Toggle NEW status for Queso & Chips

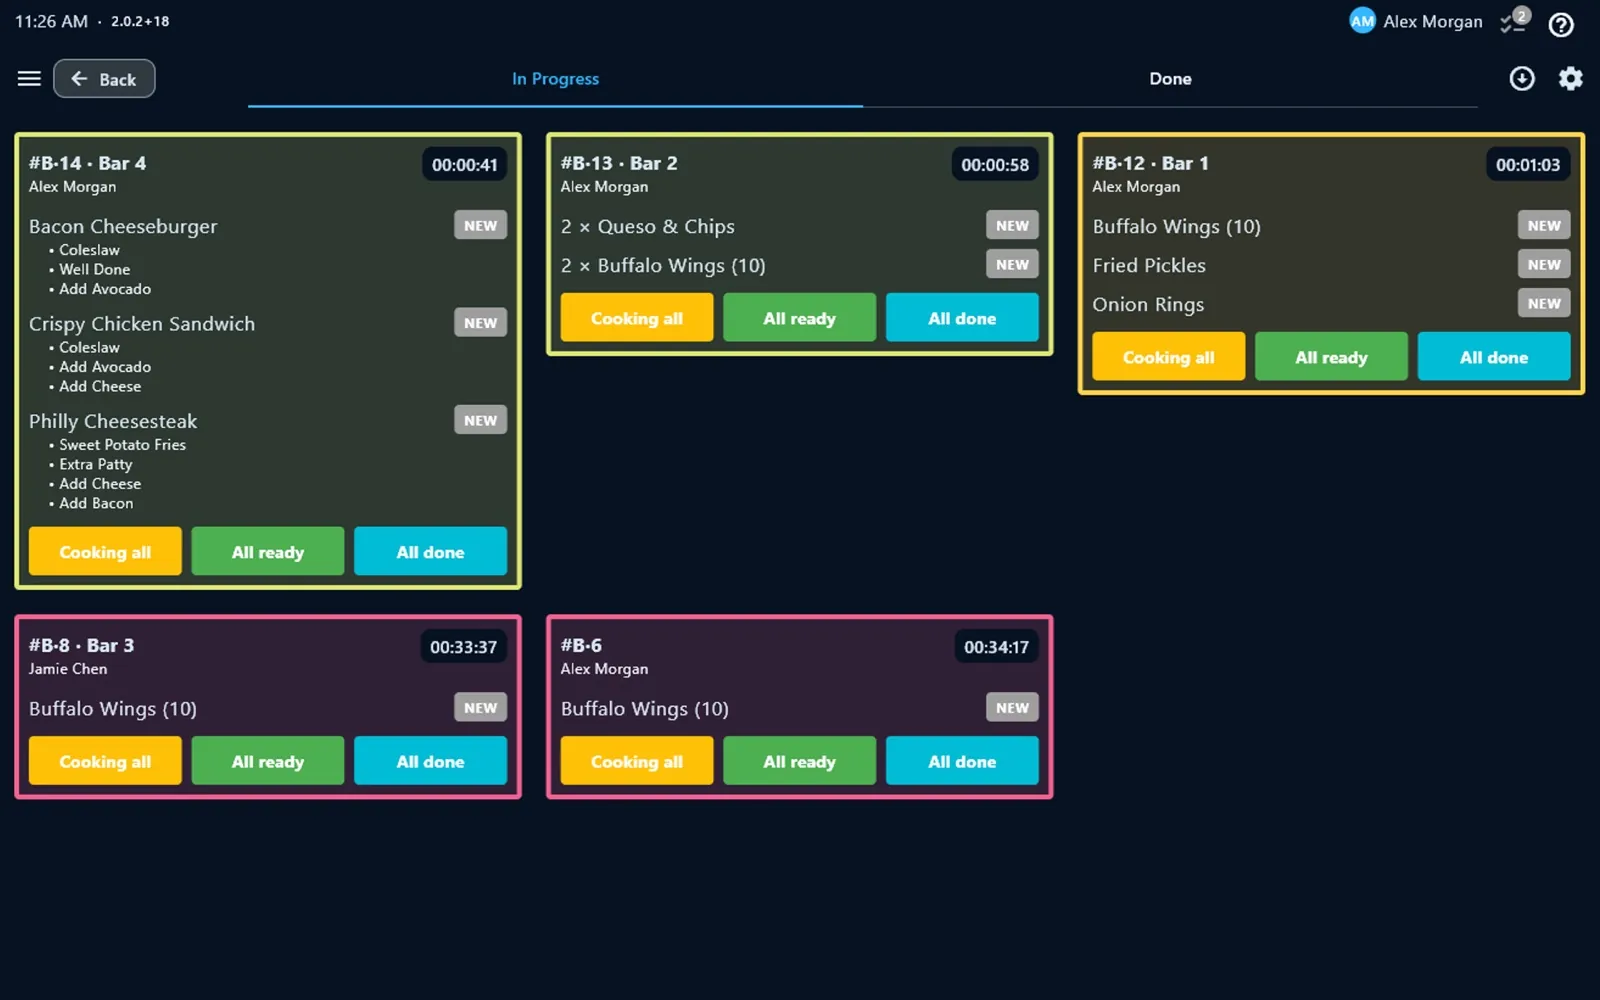(x=1012, y=225)
